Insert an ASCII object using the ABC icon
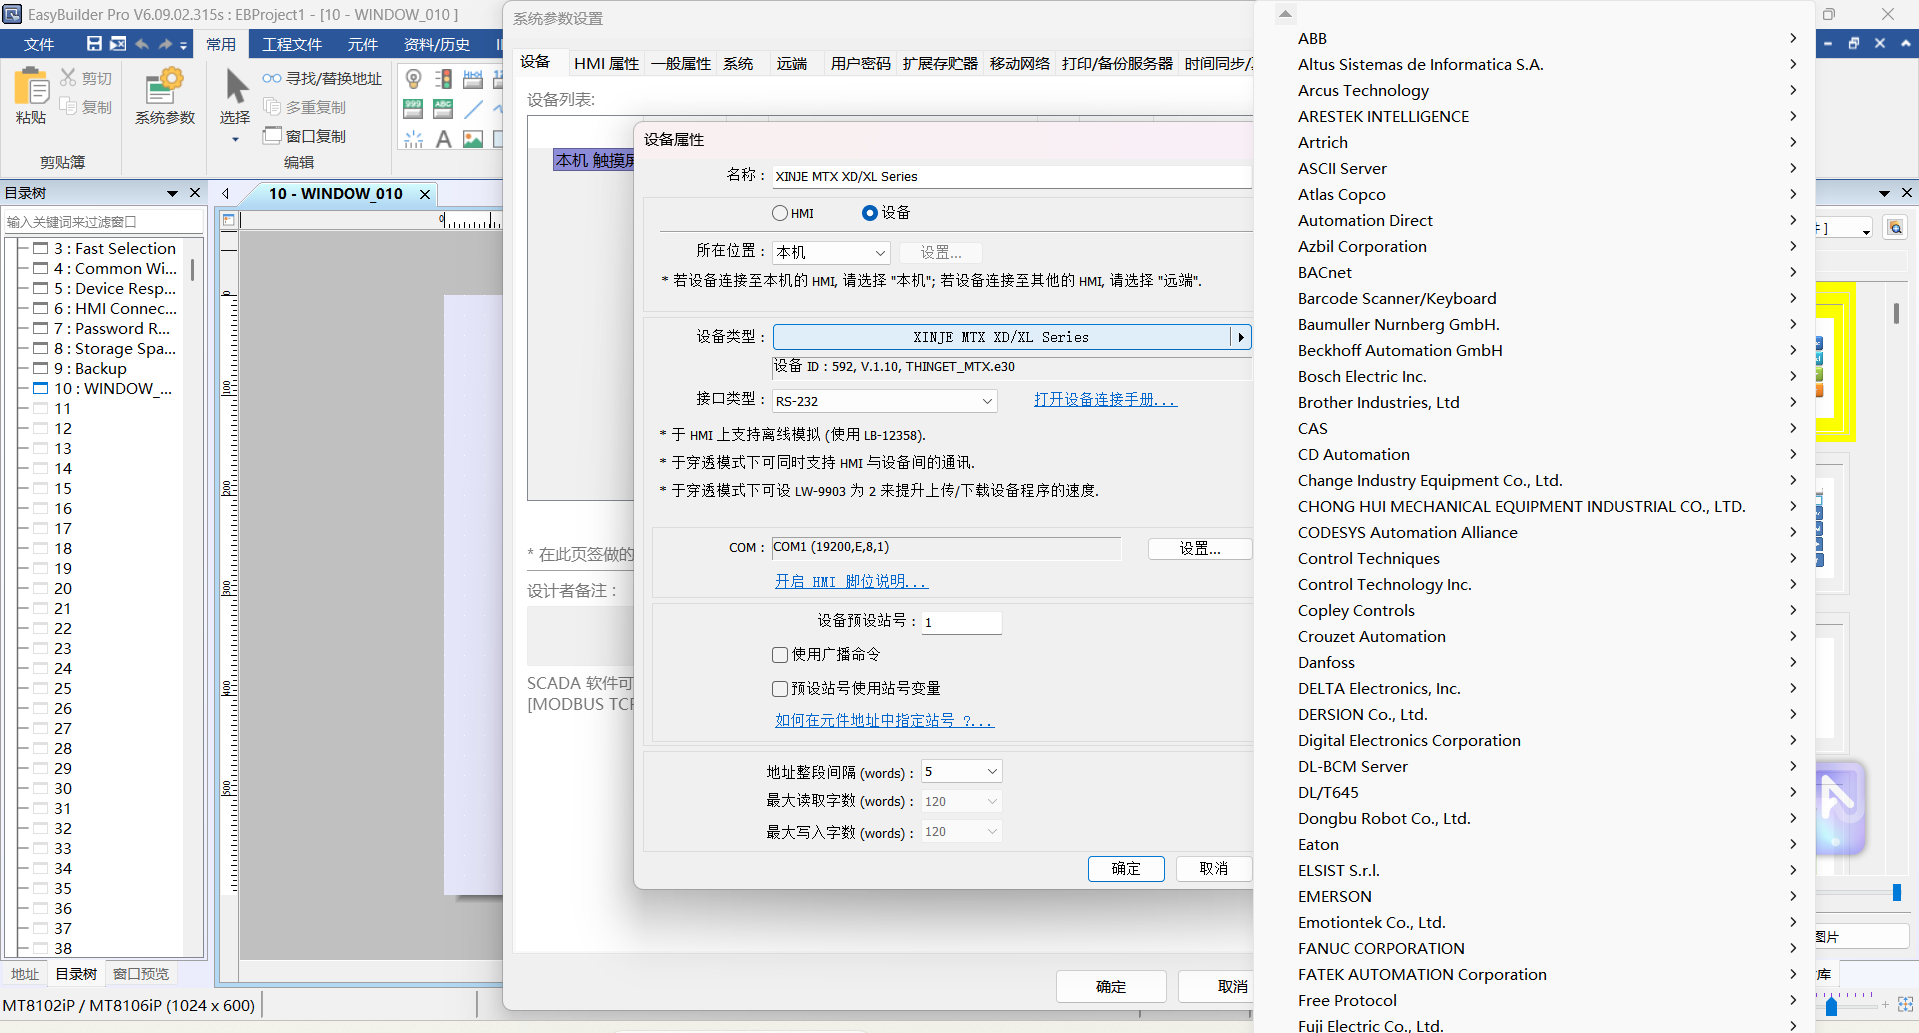Image resolution: width=1919 pixels, height=1033 pixels. (443, 109)
